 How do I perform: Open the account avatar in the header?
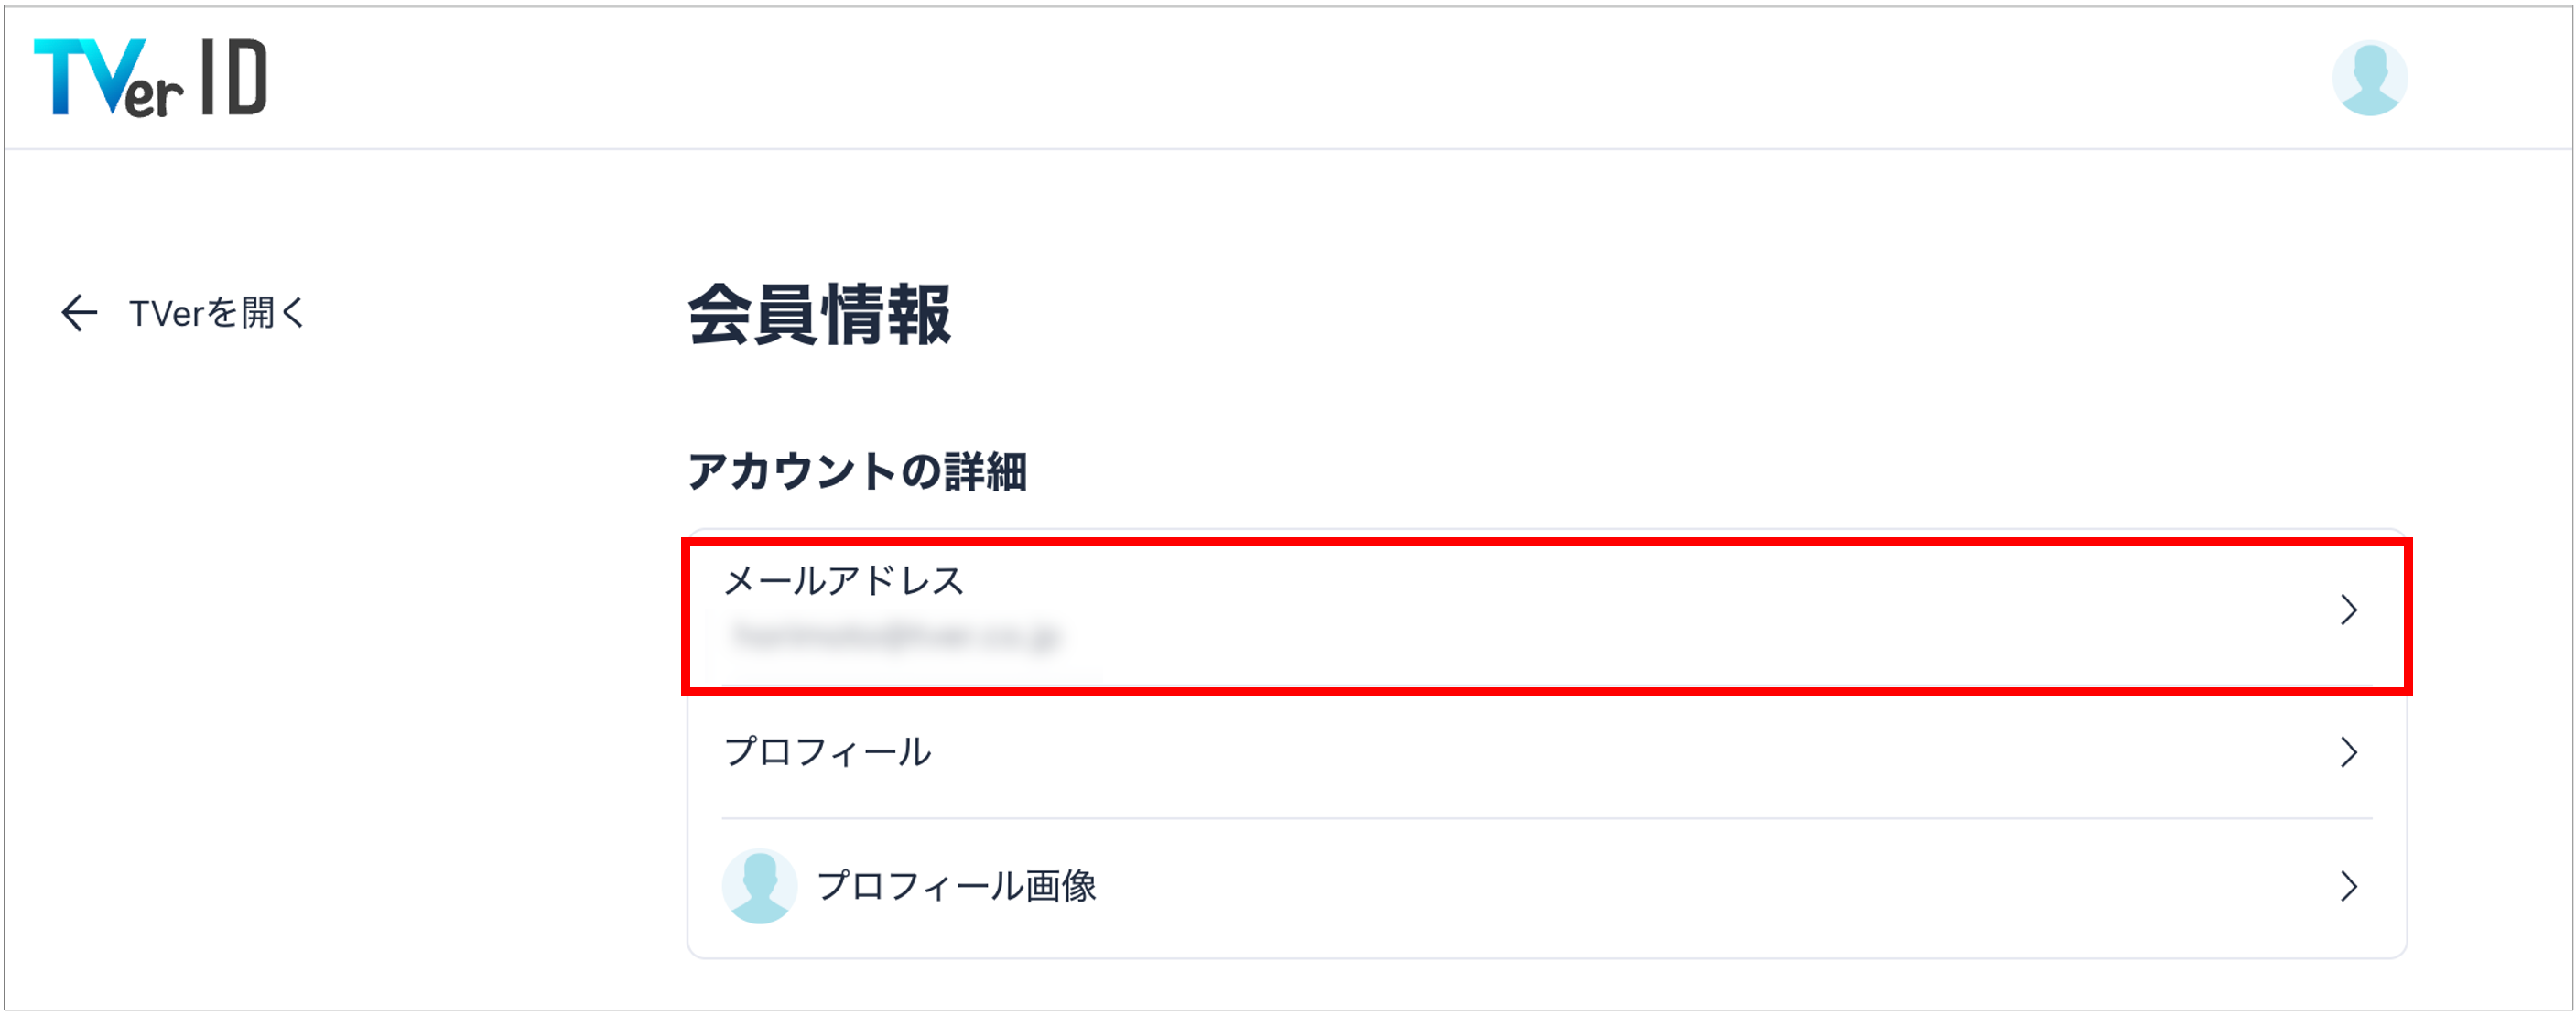pos(2369,78)
